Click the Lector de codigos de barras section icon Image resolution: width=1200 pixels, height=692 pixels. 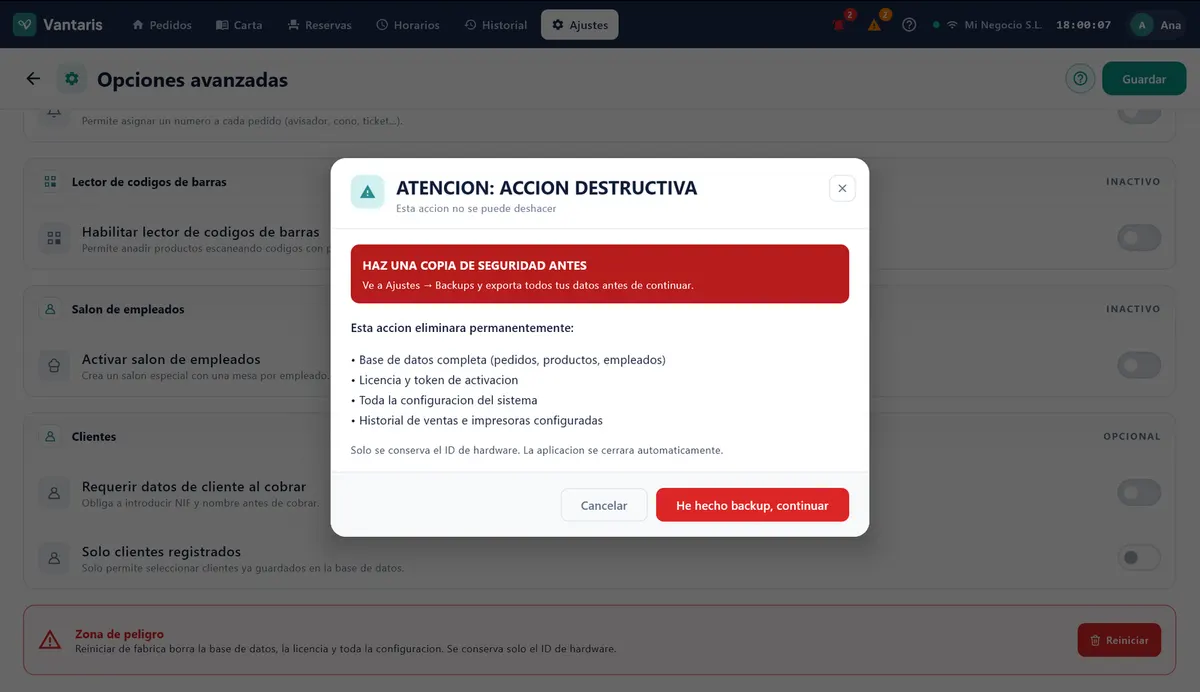(51, 182)
